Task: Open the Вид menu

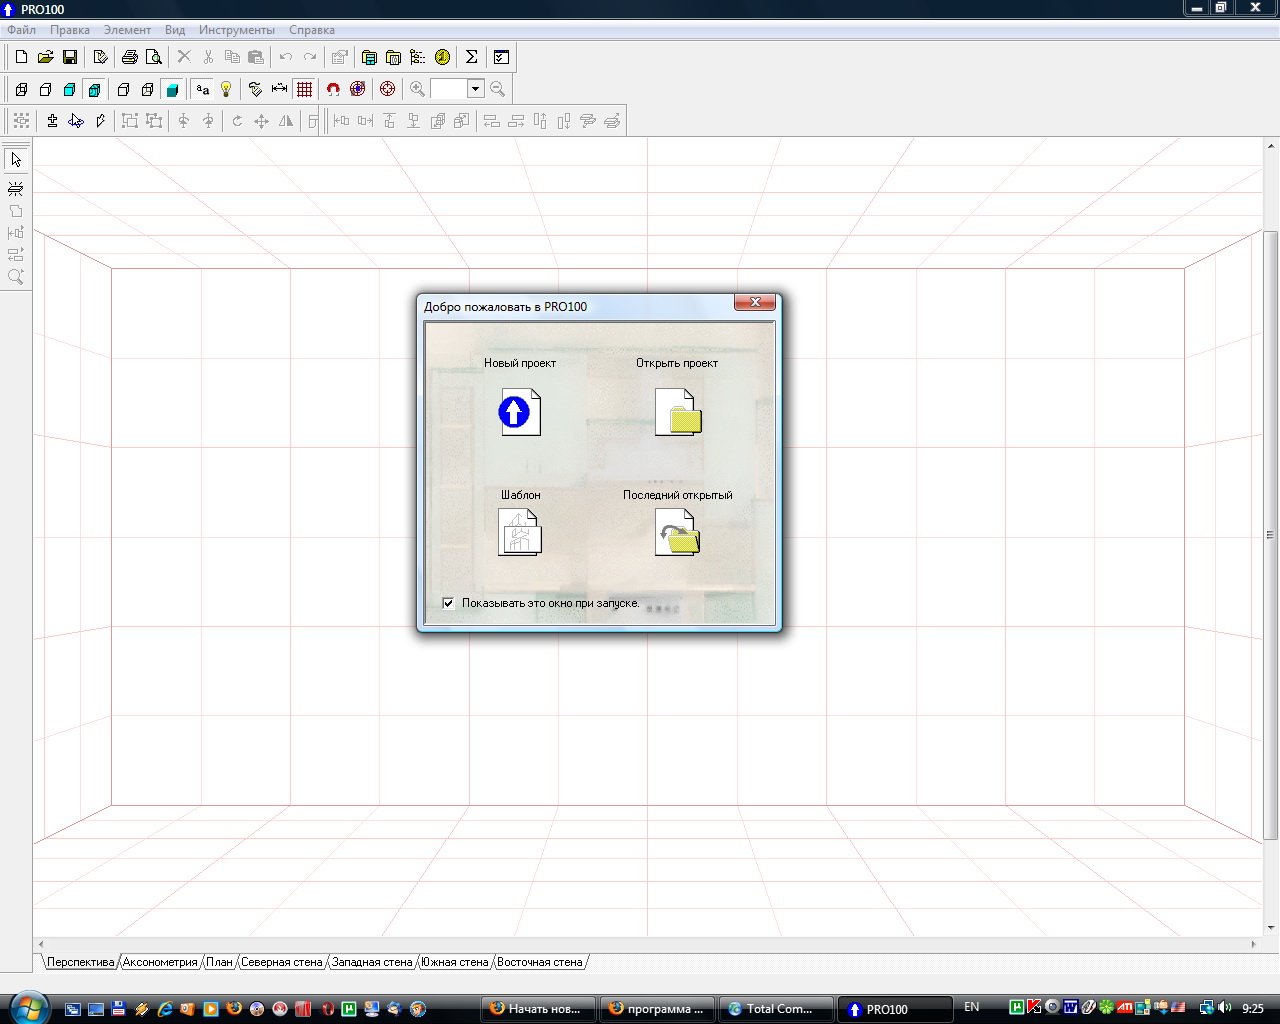Action: 175,30
